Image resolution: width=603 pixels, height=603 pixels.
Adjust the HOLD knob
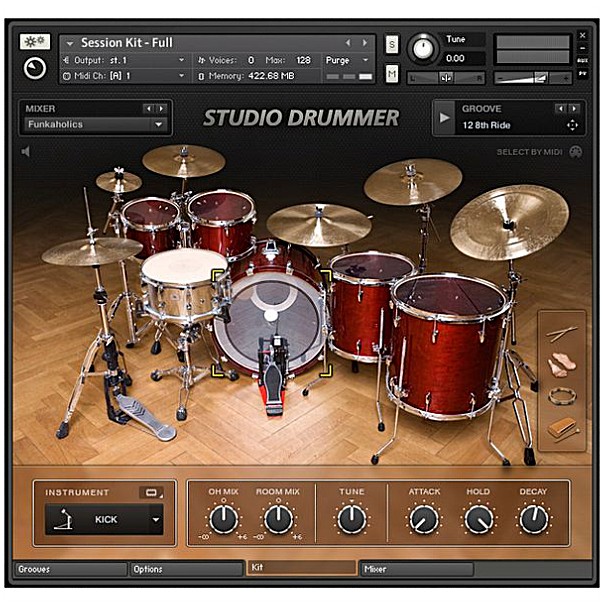tap(478, 520)
